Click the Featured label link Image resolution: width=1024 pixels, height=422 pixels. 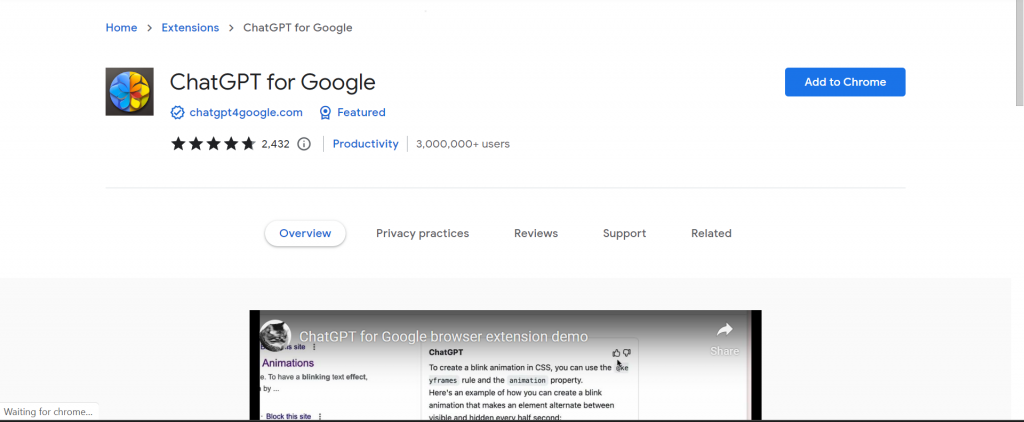pyautogui.click(x=361, y=112)
